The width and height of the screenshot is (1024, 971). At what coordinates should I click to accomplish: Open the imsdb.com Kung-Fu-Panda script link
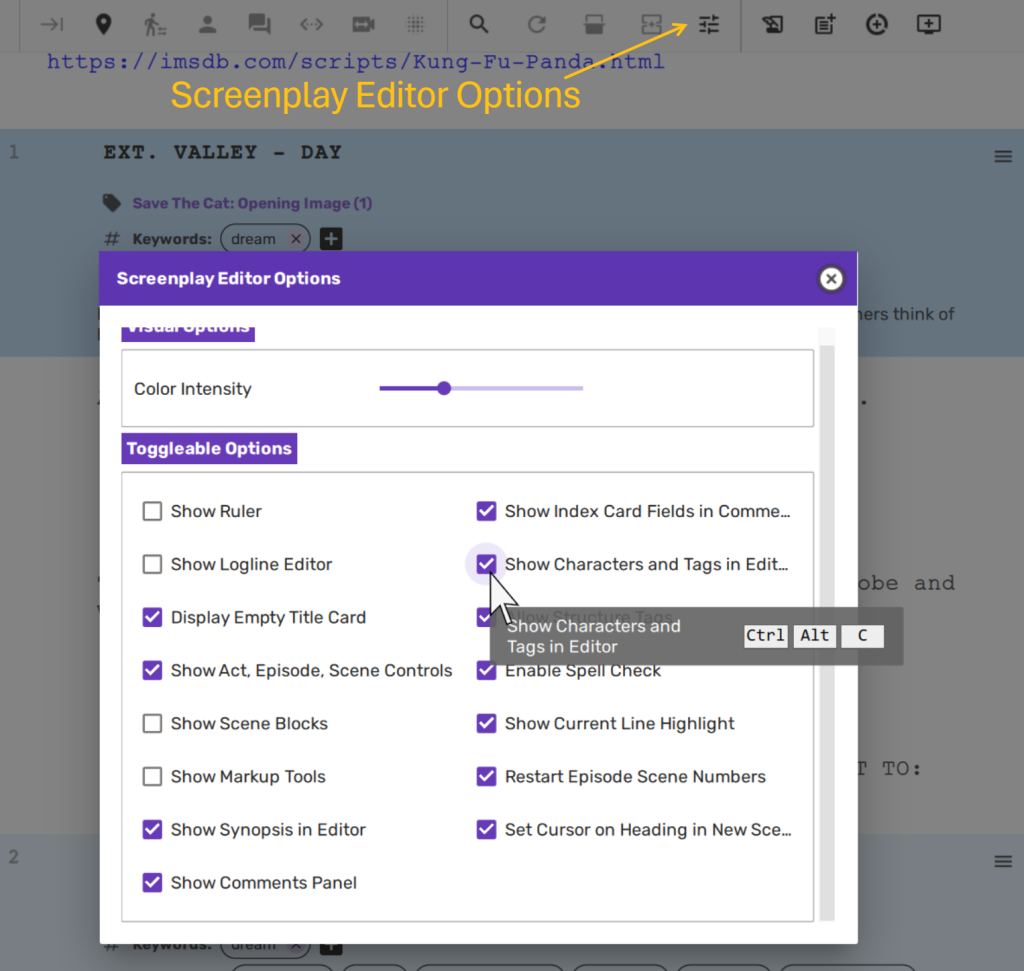point(355,62)
